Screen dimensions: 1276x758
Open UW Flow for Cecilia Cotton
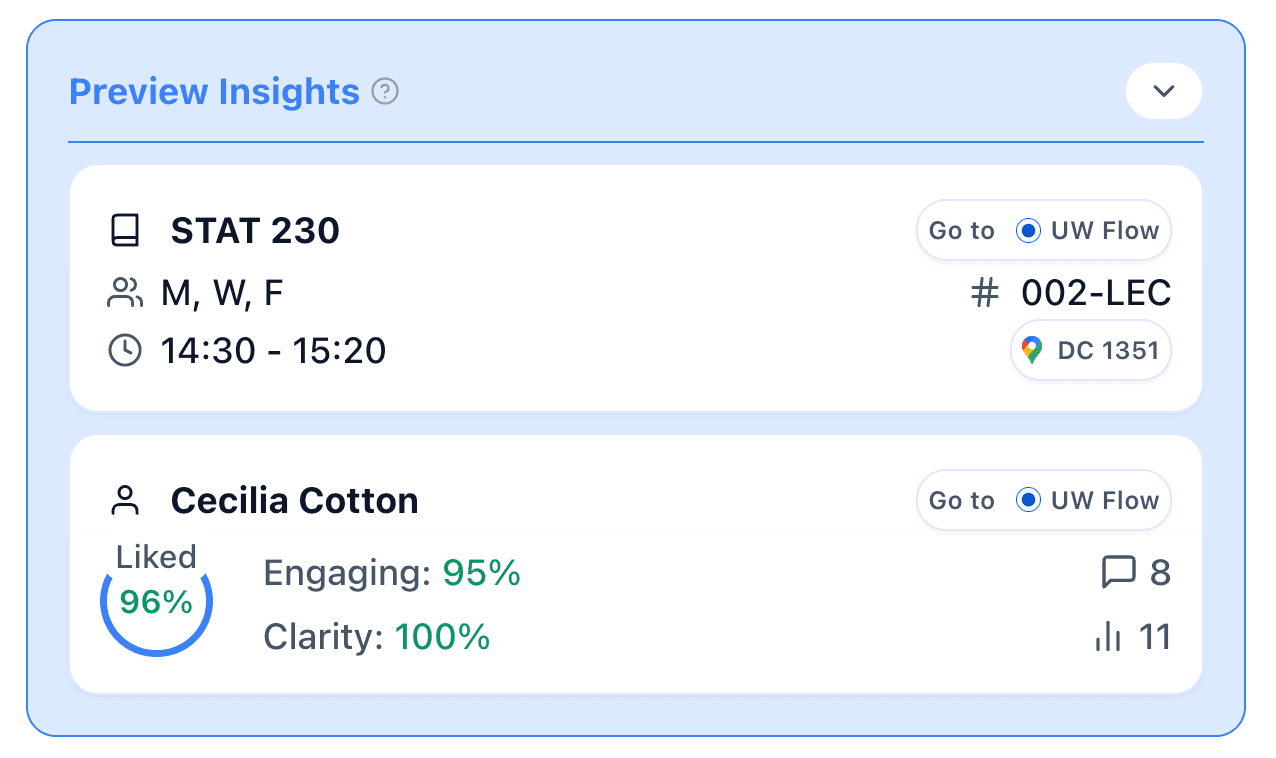(x=1043, y=500)
